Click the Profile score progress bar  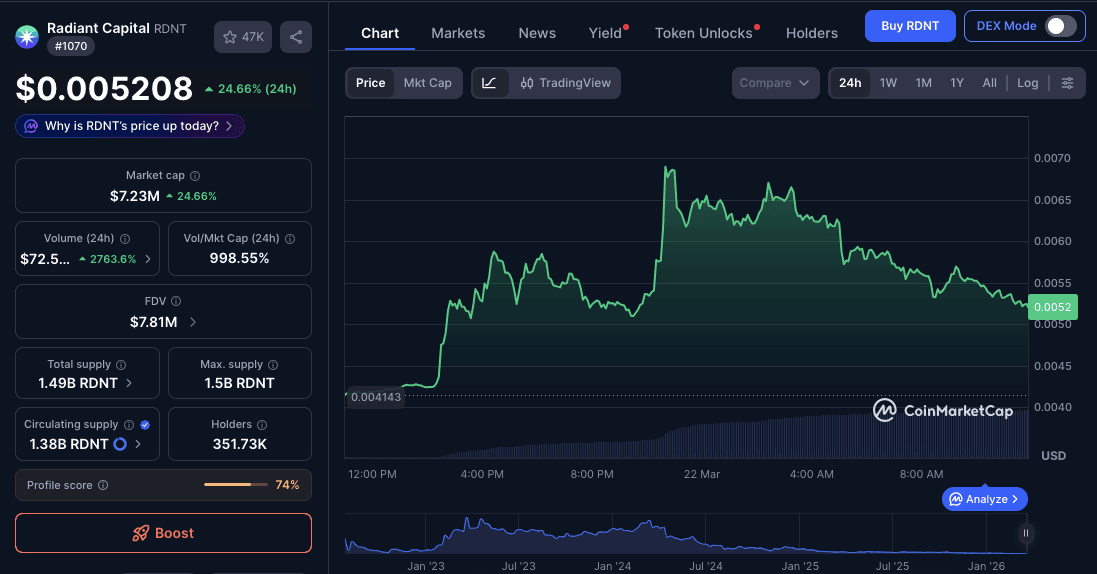tap(236, 484)
